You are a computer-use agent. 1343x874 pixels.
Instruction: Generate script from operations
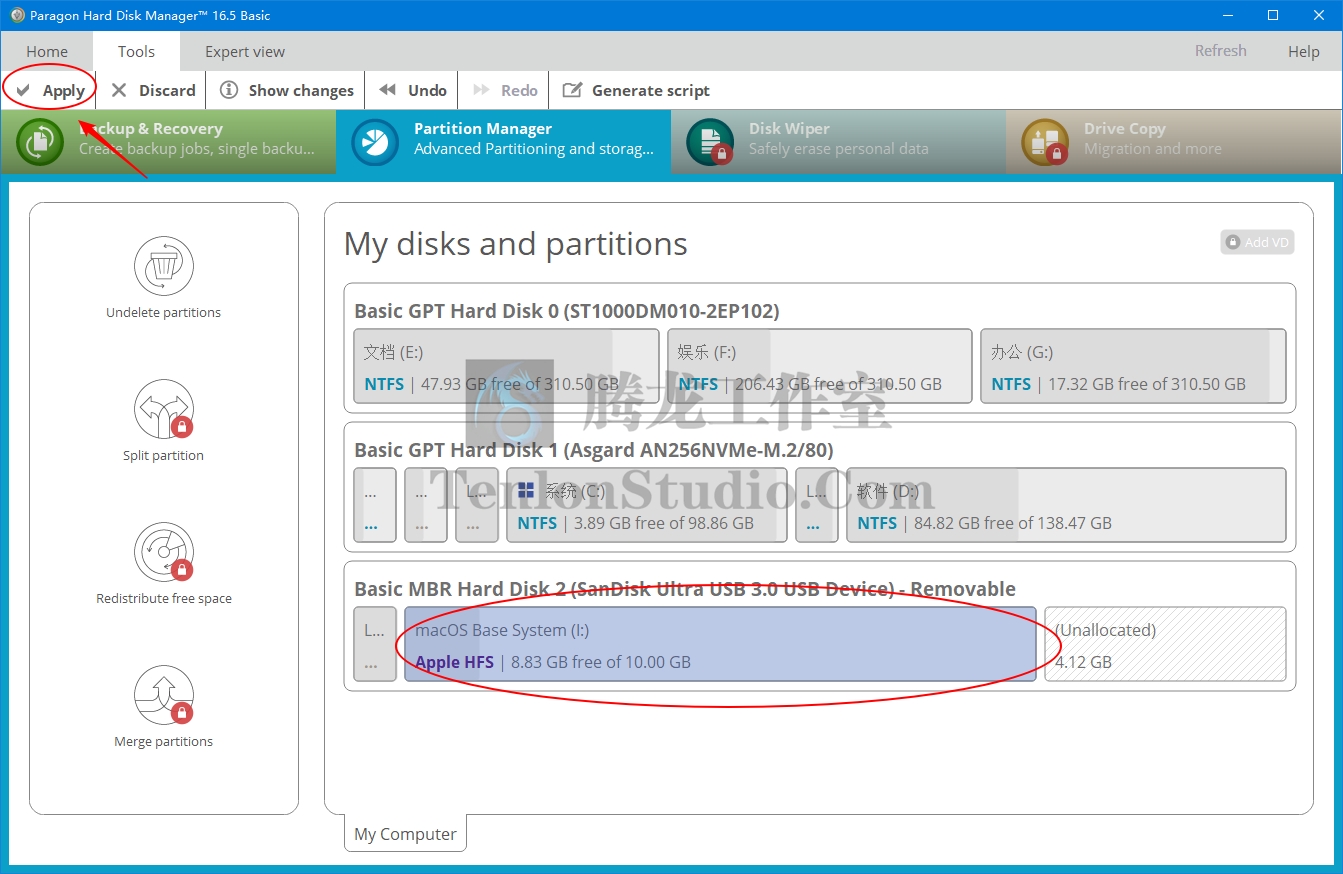coord(636,90)
